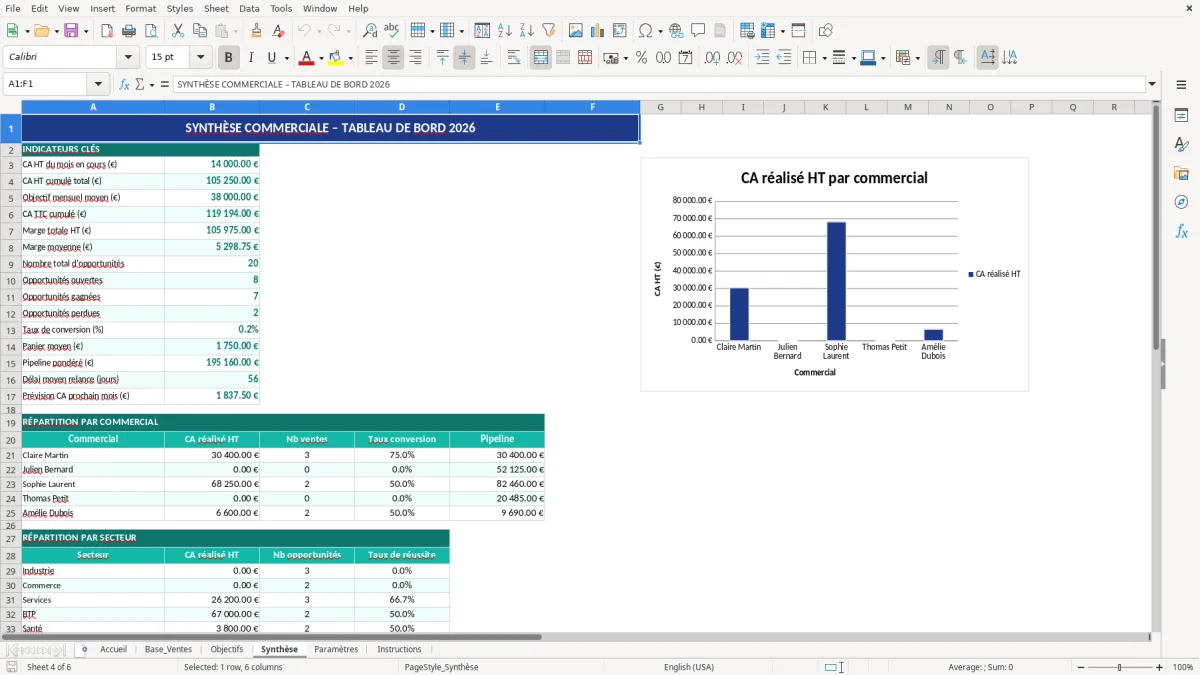This screenshot has width=1200, height=675.
Task: Open the Function Wizard (fx)
Action: click(x=125, y=85)
